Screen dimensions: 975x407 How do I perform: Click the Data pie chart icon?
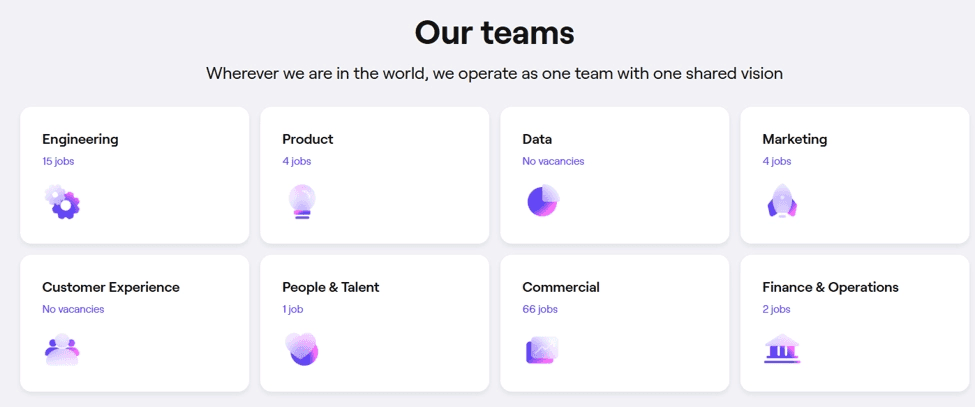[543, 200]
